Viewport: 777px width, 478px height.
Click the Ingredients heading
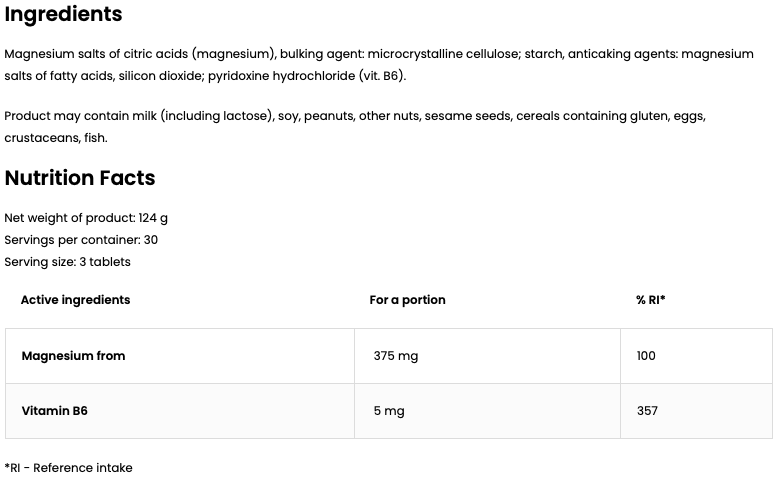(x=63, y=15)
